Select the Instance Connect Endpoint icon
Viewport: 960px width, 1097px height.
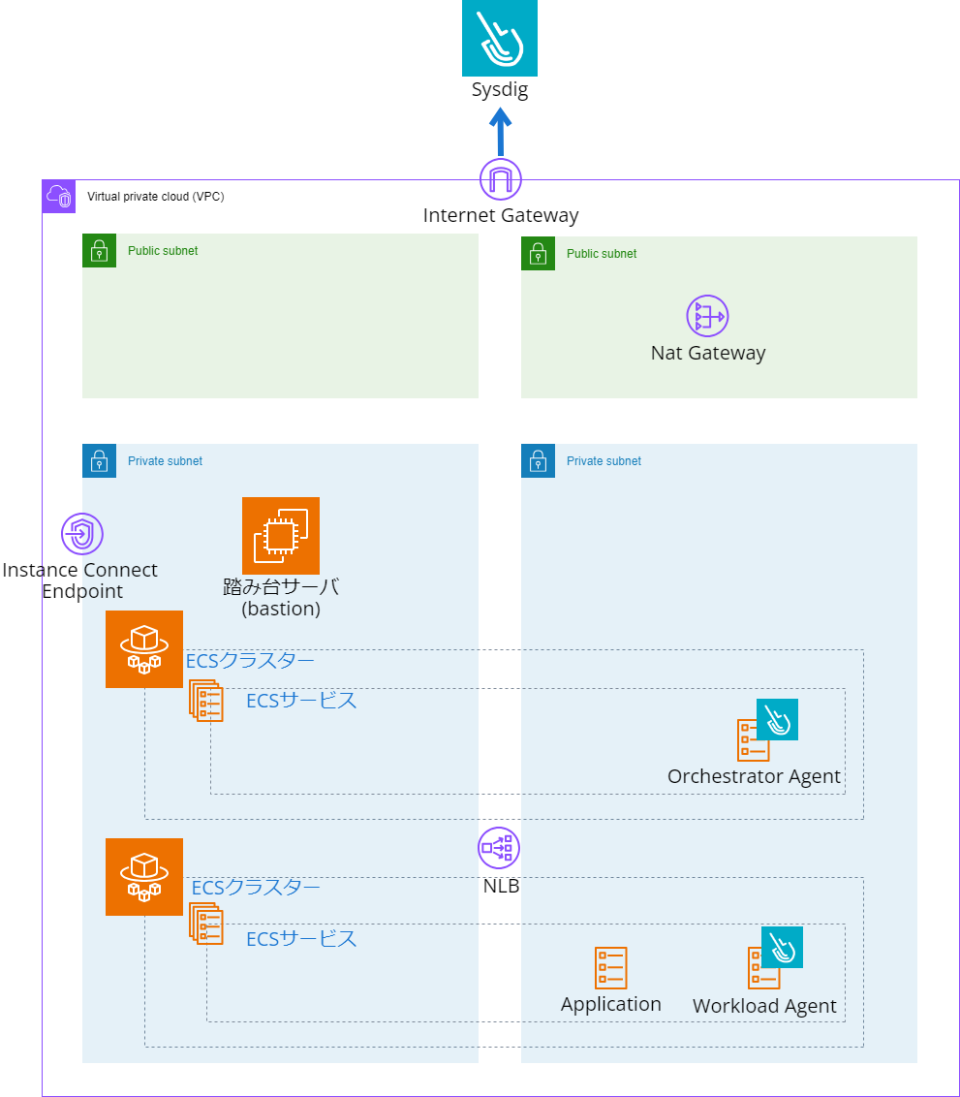tap(82, 534)
